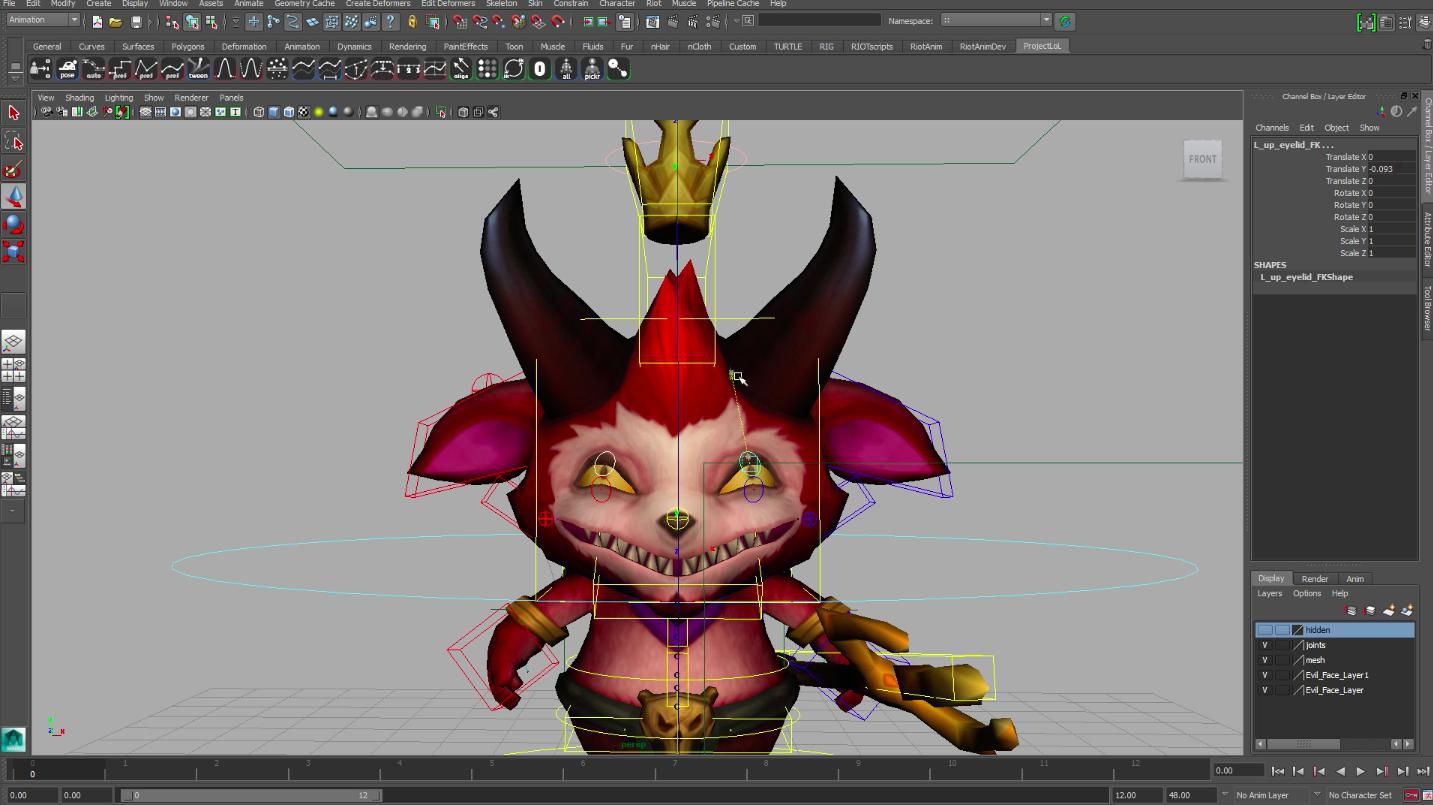Toggle display type box of joints layer
This screenshot has width=1433, height=805.
1282,645
